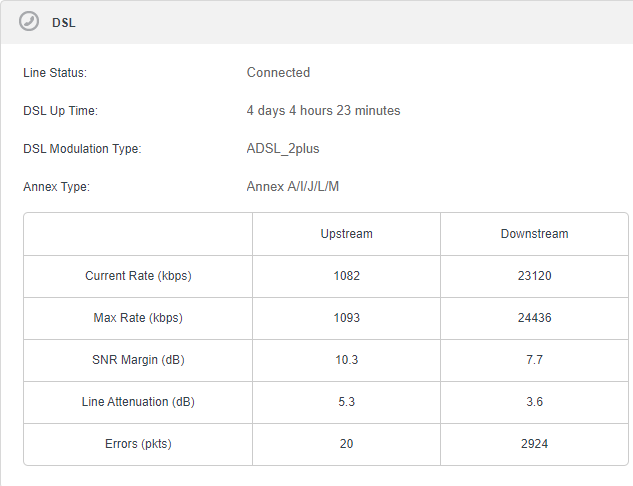Click the Annex A/I/J/L/M value

(x=293, y=186)
